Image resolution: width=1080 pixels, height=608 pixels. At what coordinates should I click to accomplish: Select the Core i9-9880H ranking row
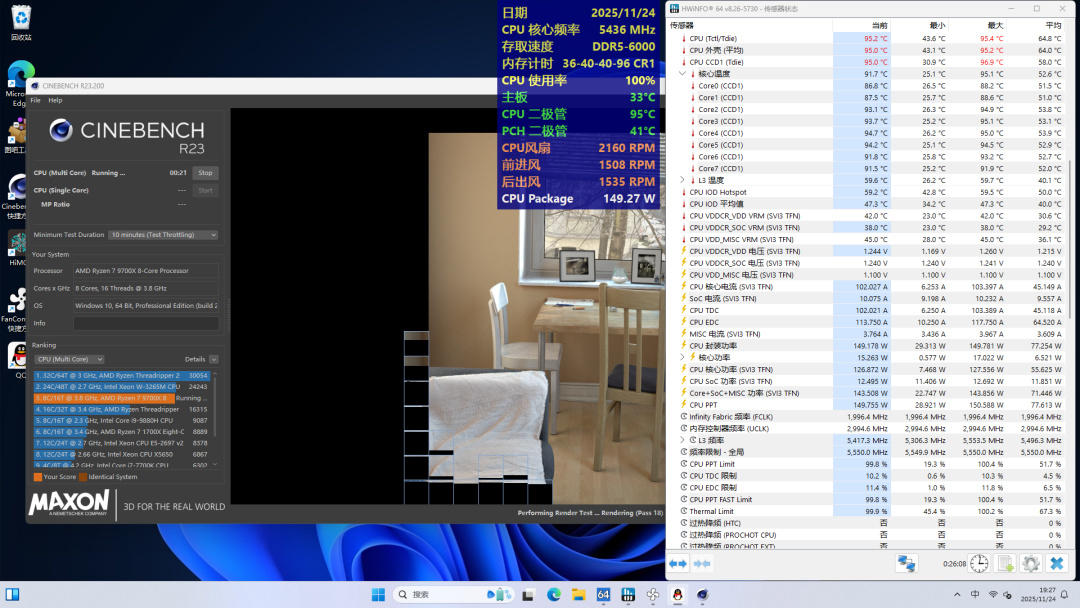tap(121, 420)
